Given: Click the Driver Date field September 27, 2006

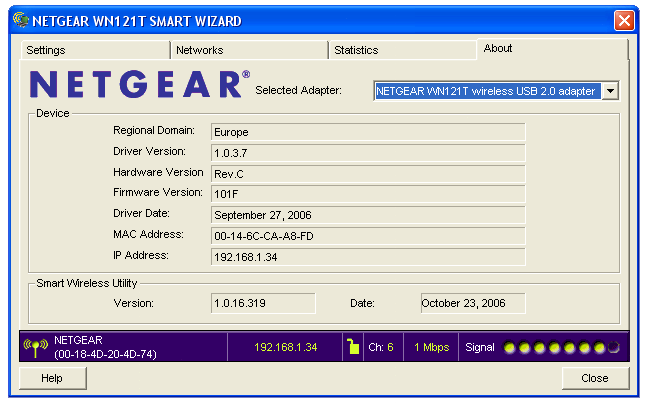Looking at the screenshot, I should (368, 215).
